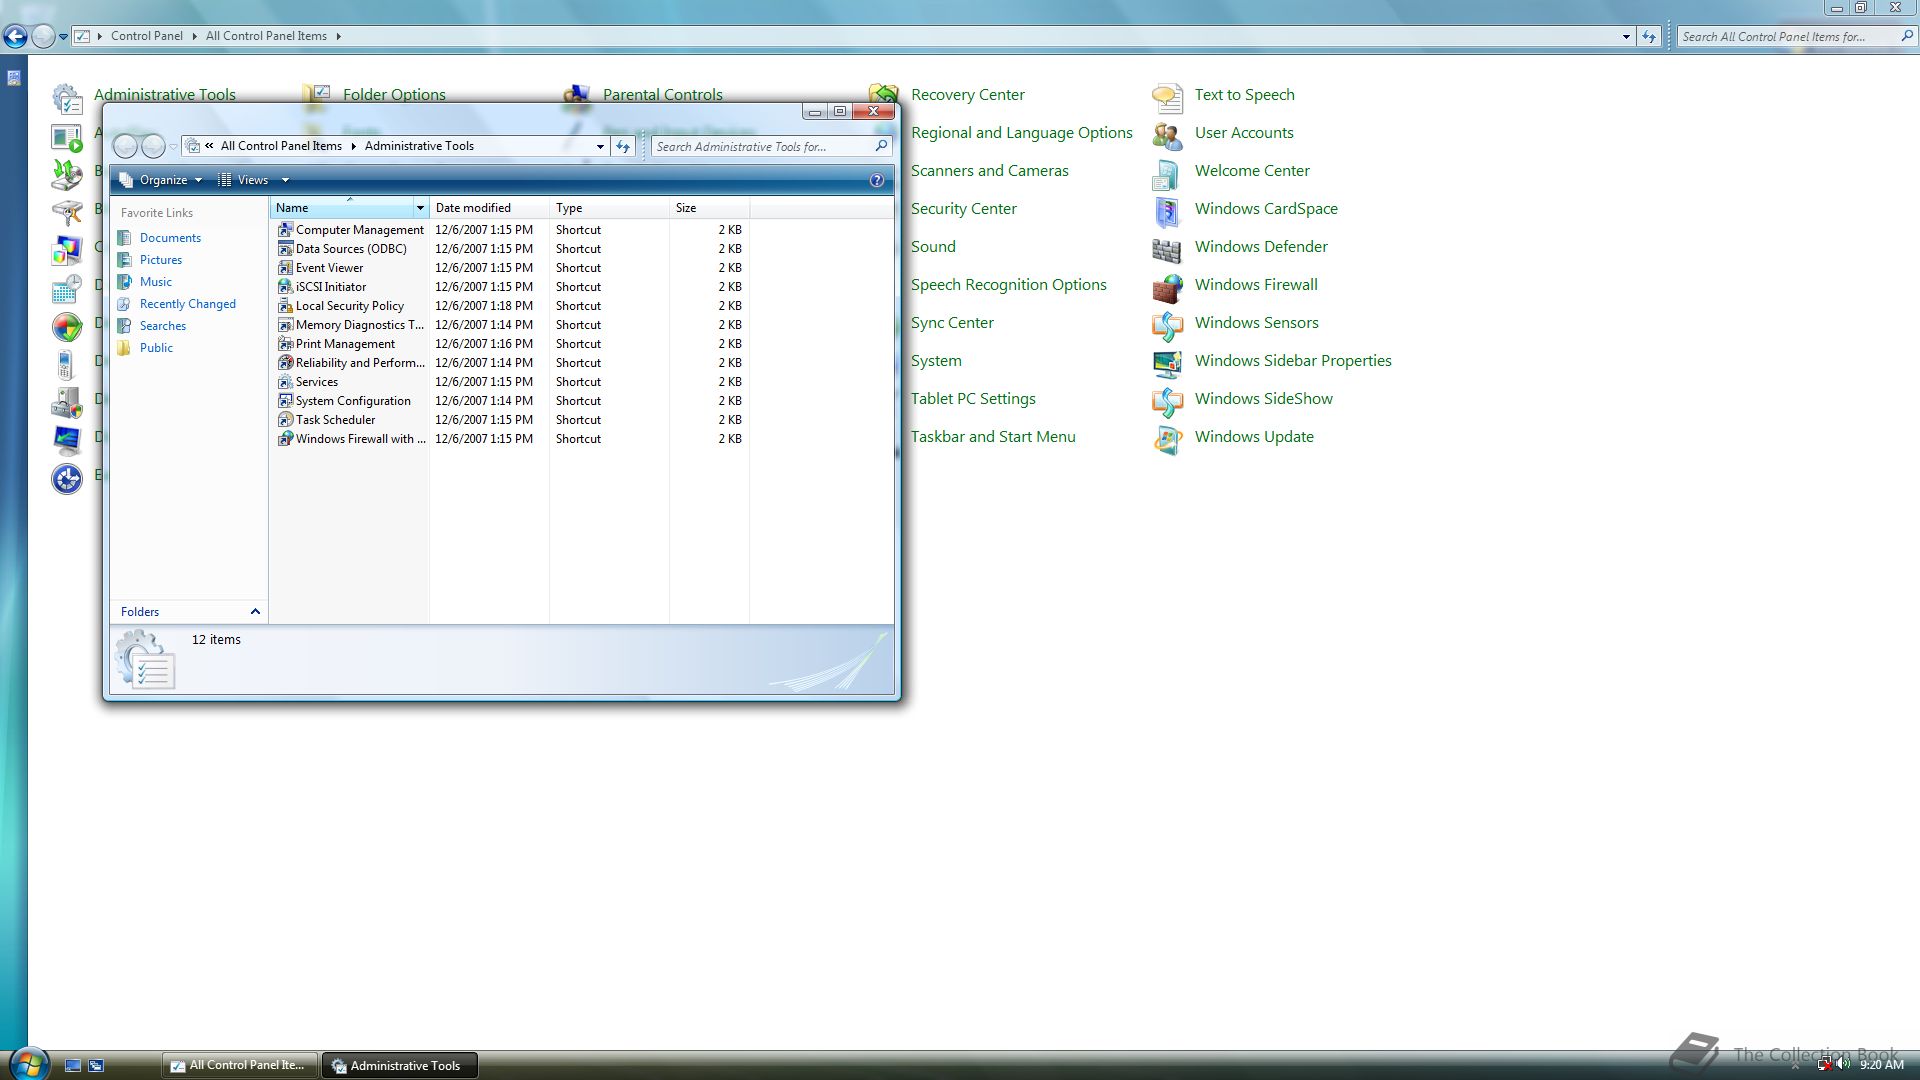This screenshot has width=1920, height=1080.
Task: Select Event Viewer shortcut icon
Action: click(x=285, y=268)
